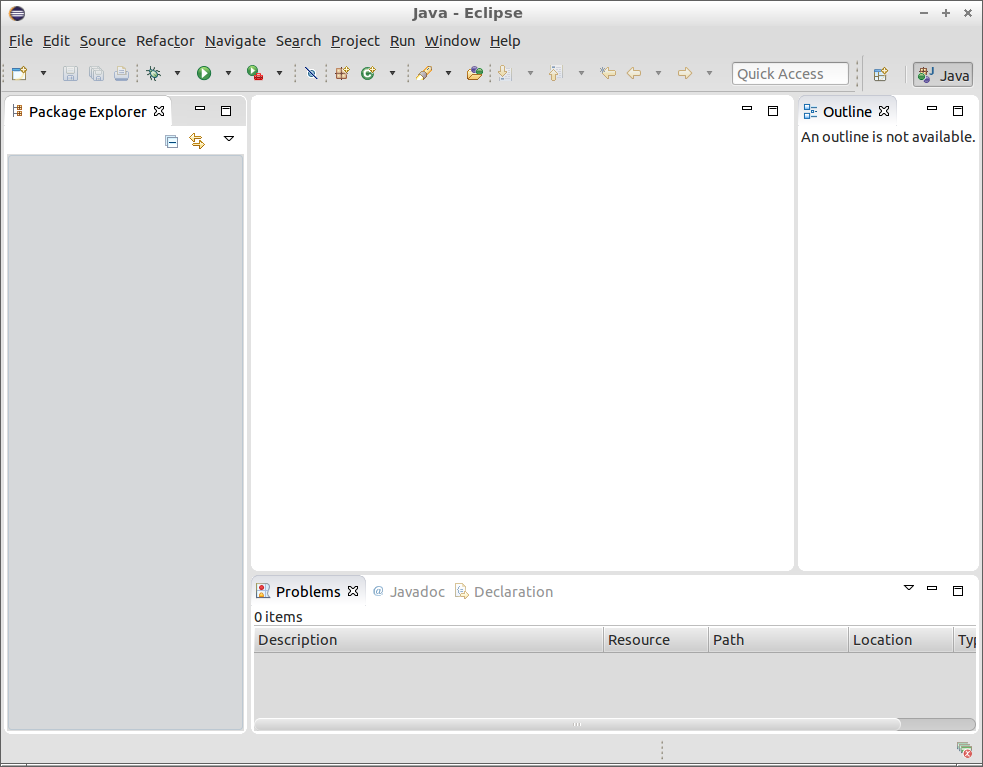Image resolution: width=983 pixels, height=767 pixels.
Task: Open the Package Explorer View Menu triangle
Action: click(x=229, y=139)
